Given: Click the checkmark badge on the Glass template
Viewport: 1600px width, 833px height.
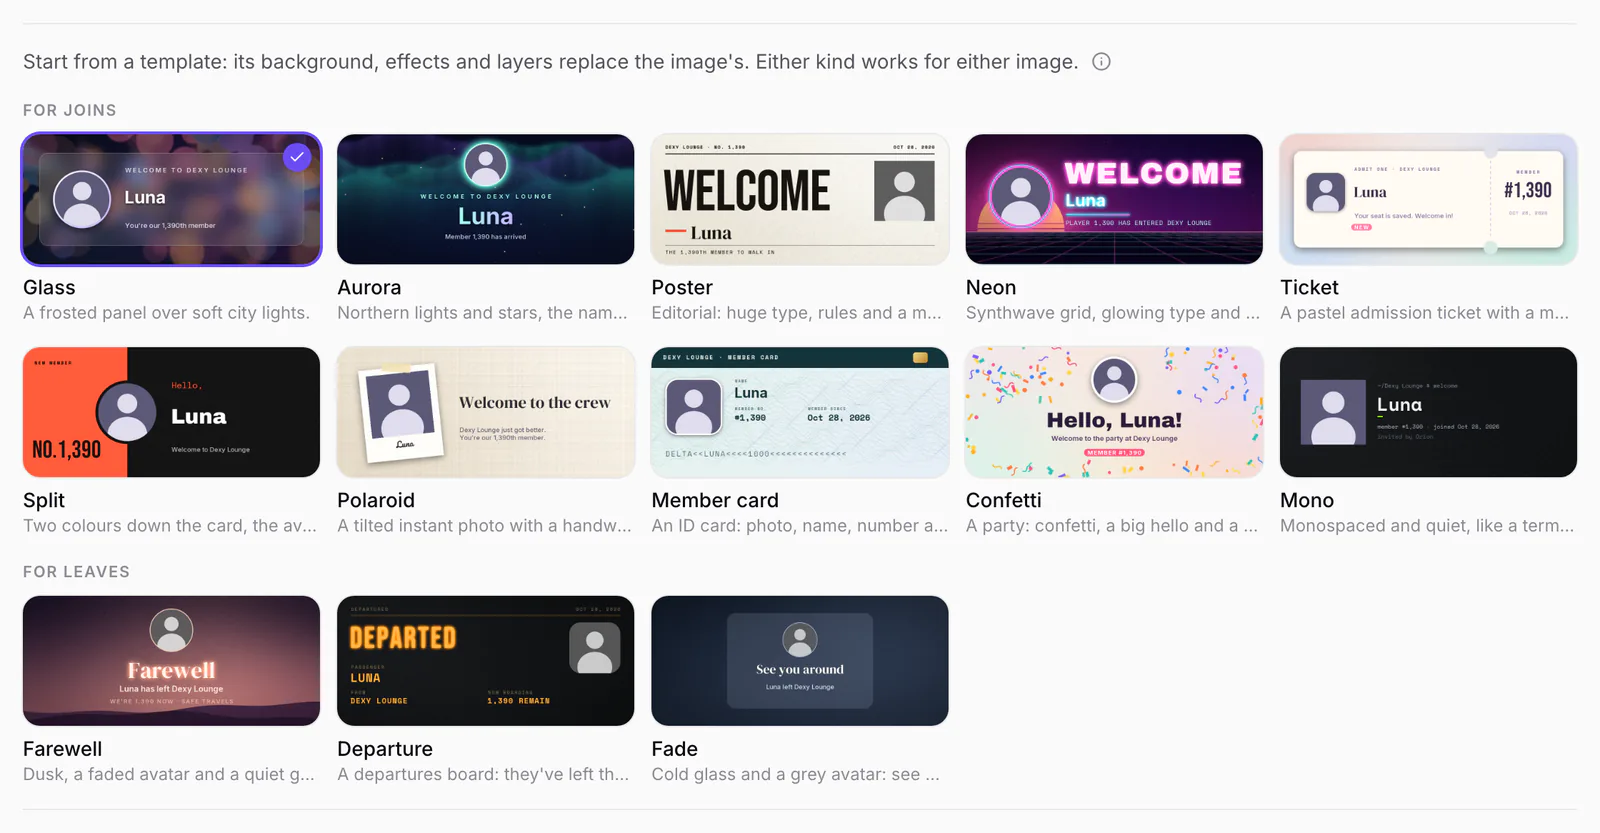Looking at the screenshot, I should (x=297, y=157).
